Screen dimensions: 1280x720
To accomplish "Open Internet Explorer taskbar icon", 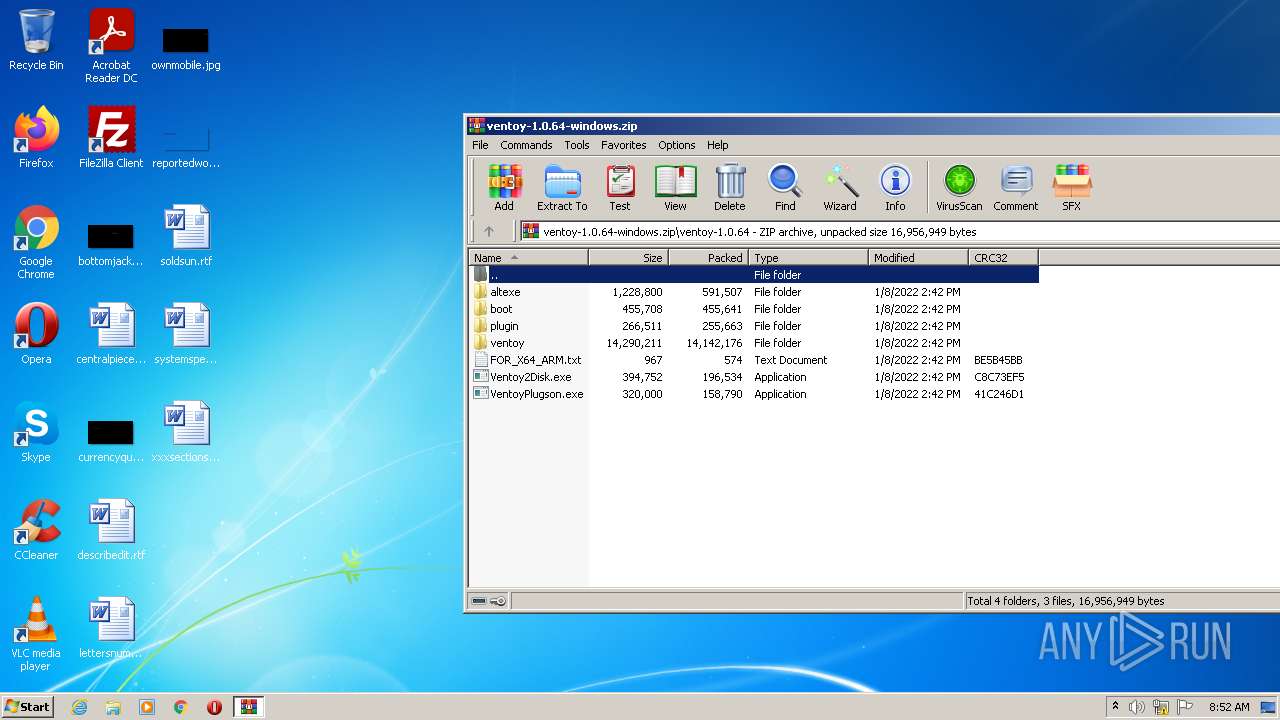I will pyautogui.click(x=79, y=707).
